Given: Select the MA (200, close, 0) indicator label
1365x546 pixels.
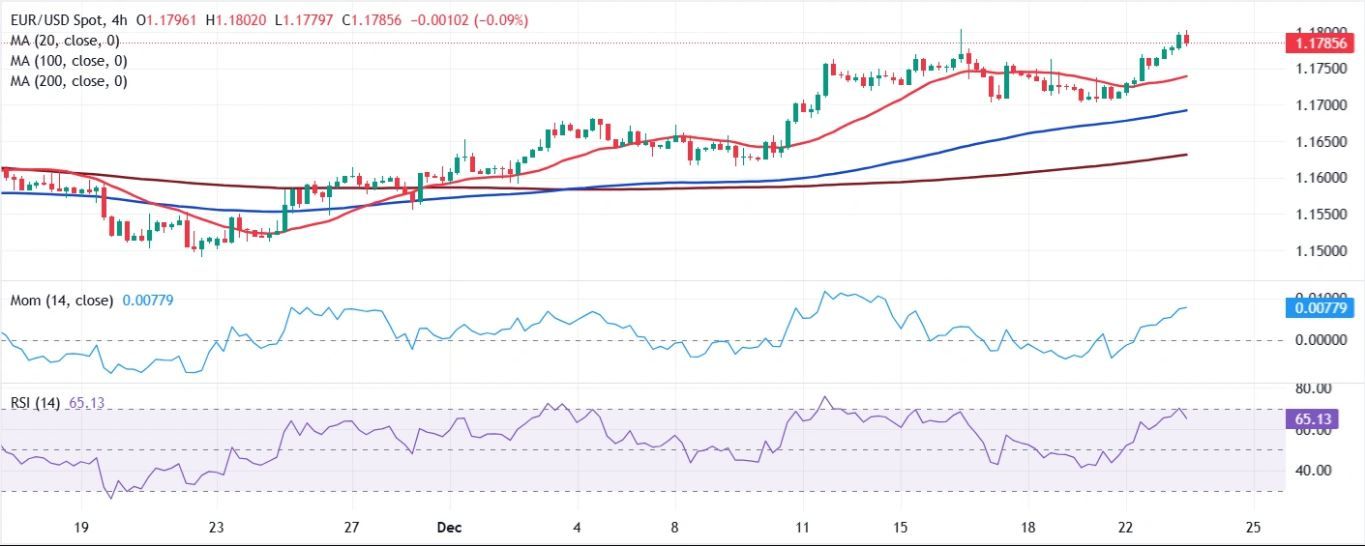Looking at the screenshot, I should [x=69, y=81].
